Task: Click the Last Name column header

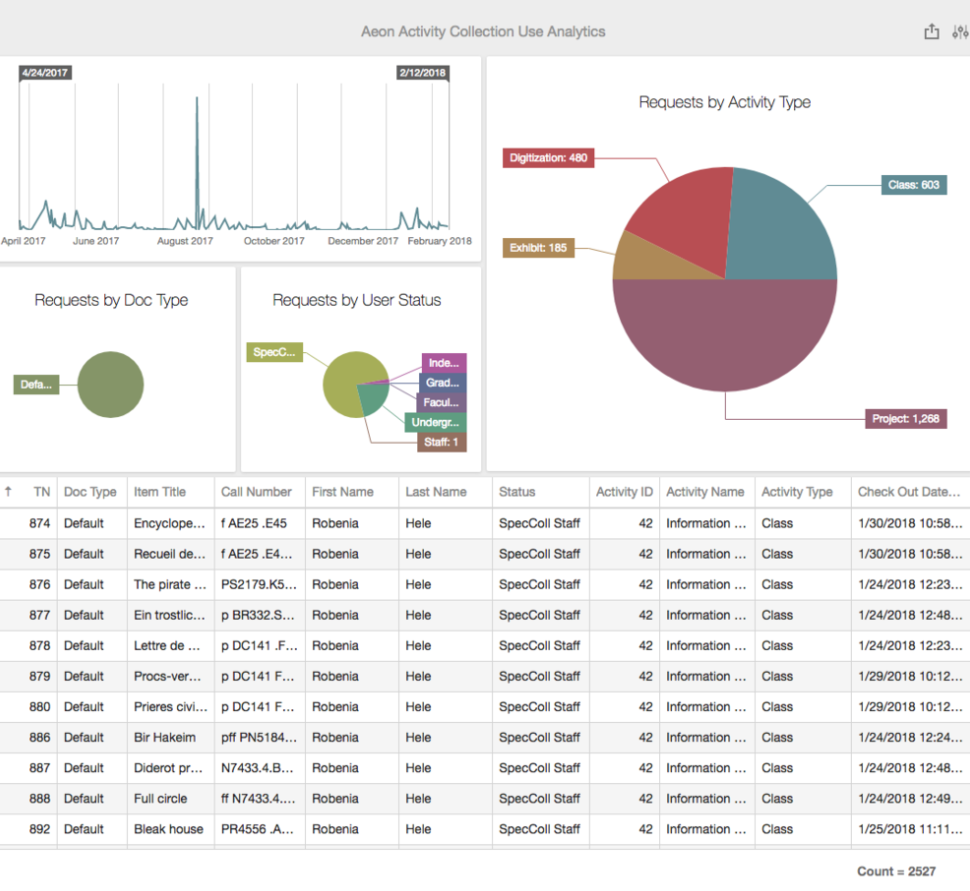Action: pos(436,492)
